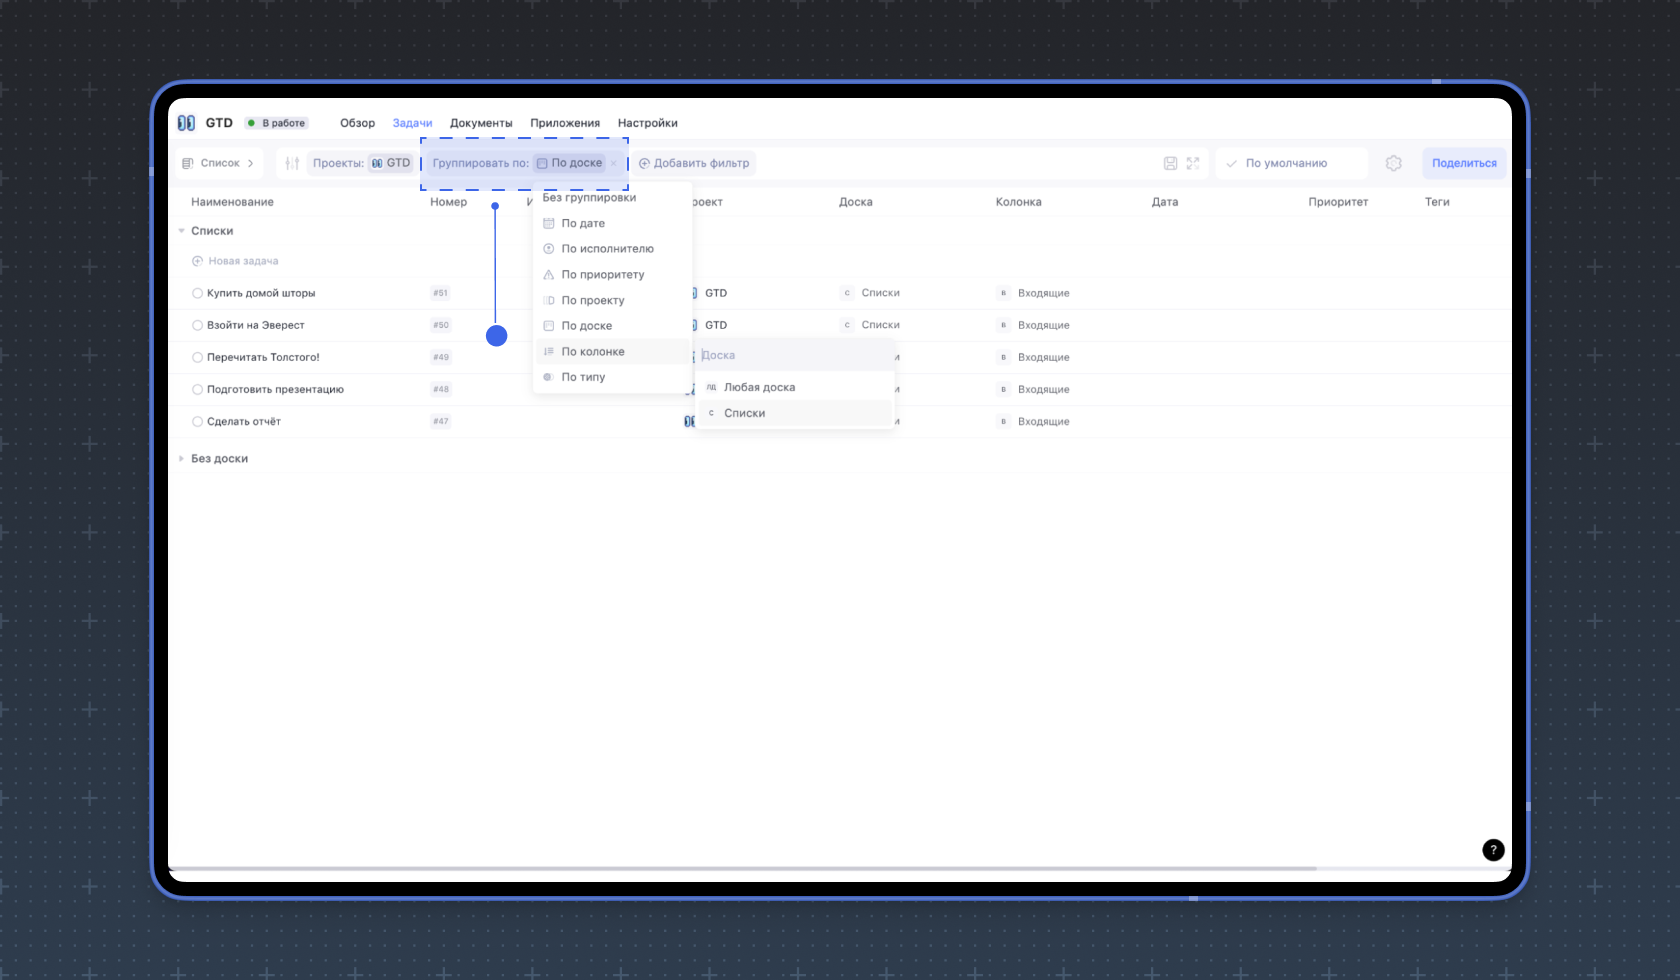
Task: Click the filter sliders icon
Action: pos(292,163)
